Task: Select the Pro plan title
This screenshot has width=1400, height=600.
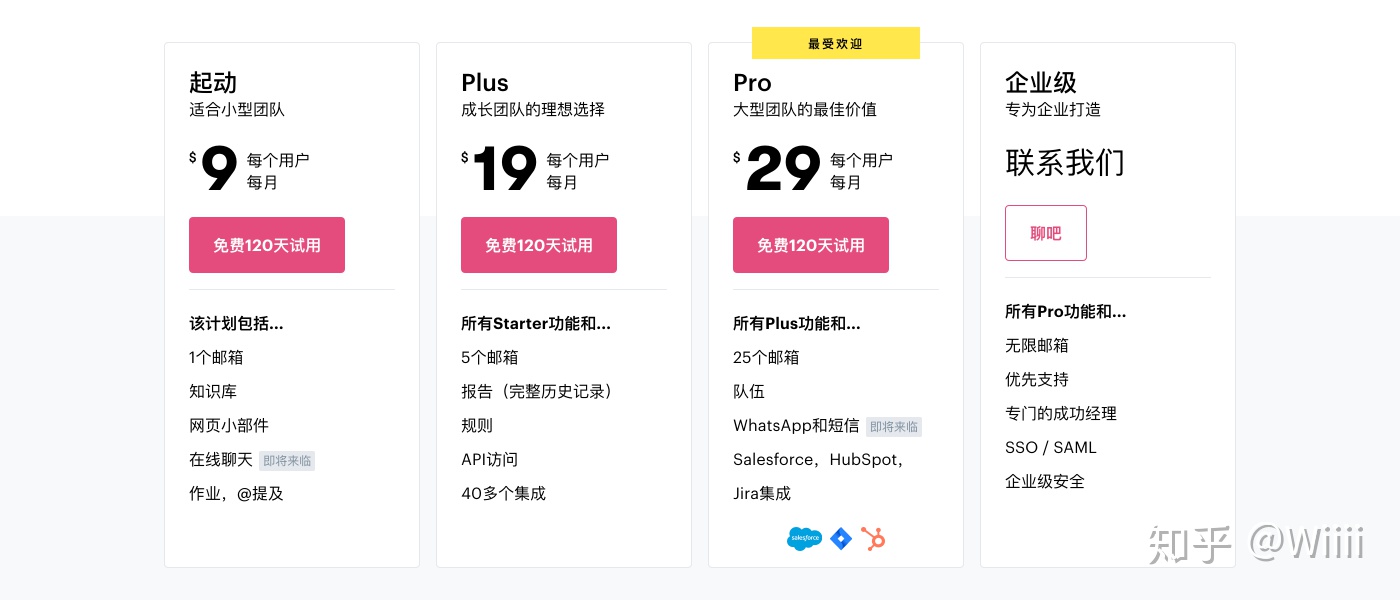Action: click(753, 82)
